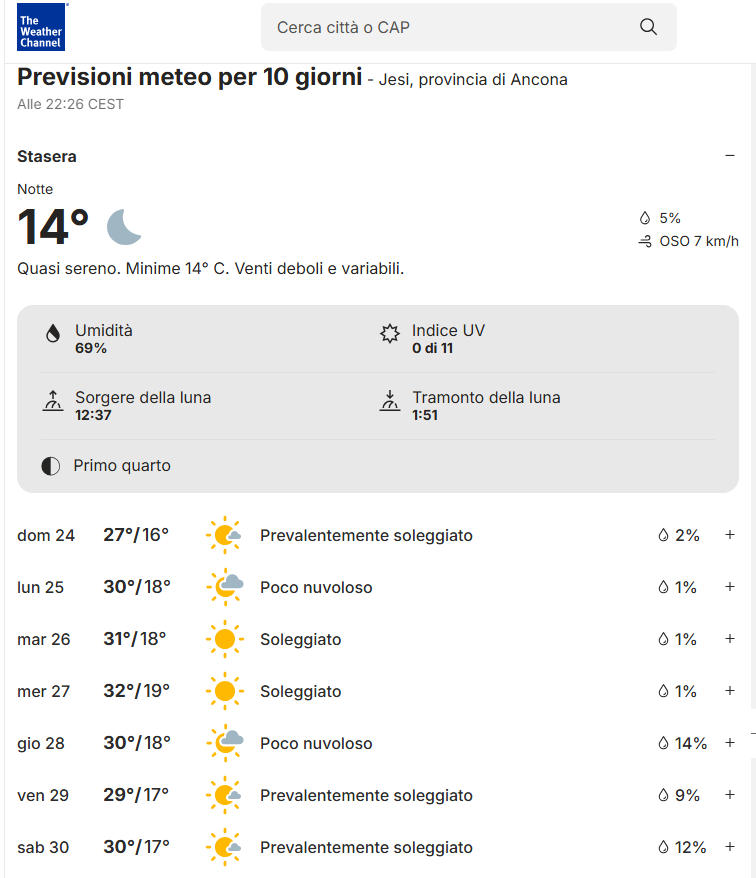Click the partly cloudy icon for lun 25
756x878 pixels.
(225, 587)
